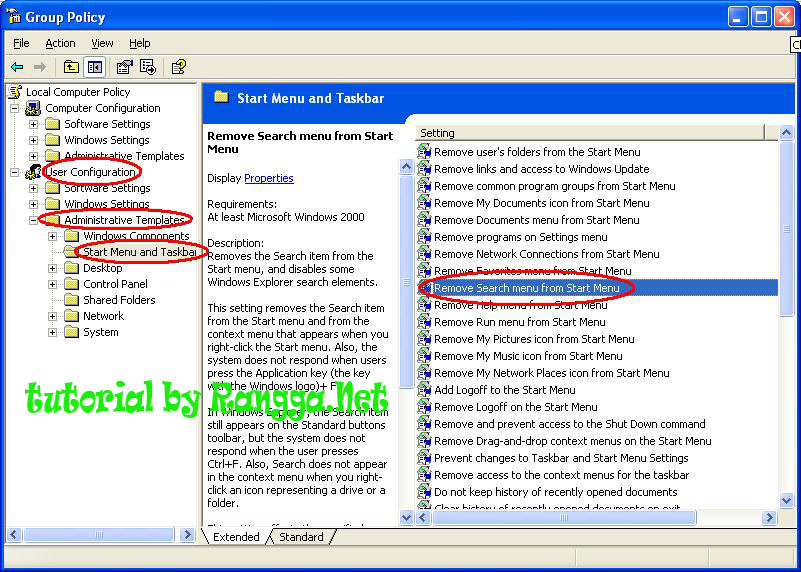This screenshot has height=572, width=801.
Task: Collapse the Computer Configuration node
Action: pos(15,108)
